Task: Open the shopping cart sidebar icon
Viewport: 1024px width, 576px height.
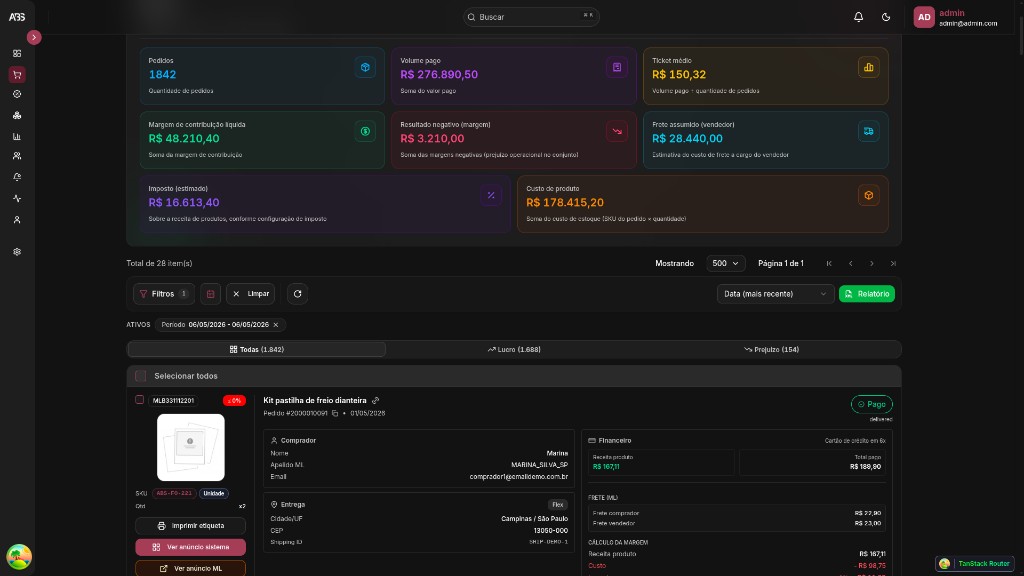Action: pyautogui.click(x=17, y=74)
